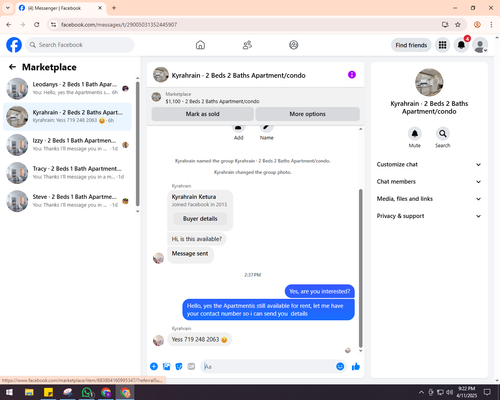The image size is (500, 400).
Task: Click the "Yess 719 248 2063" message
Action: tap(199, 339)
